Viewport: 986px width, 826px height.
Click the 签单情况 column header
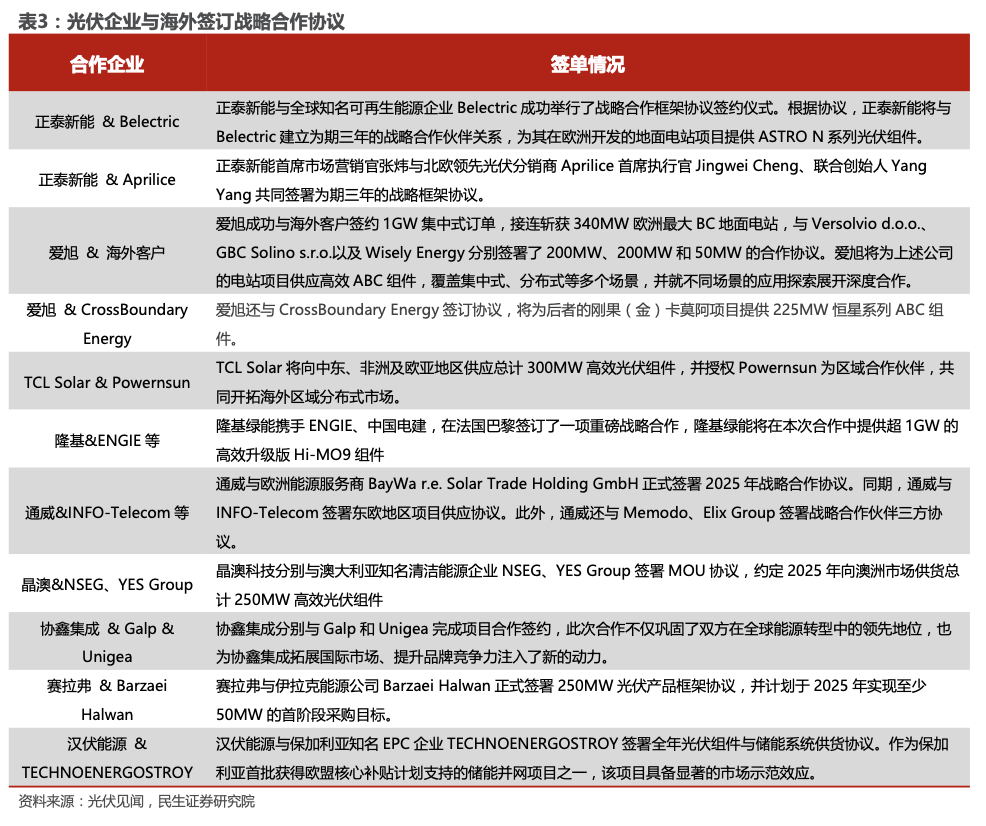587,64
